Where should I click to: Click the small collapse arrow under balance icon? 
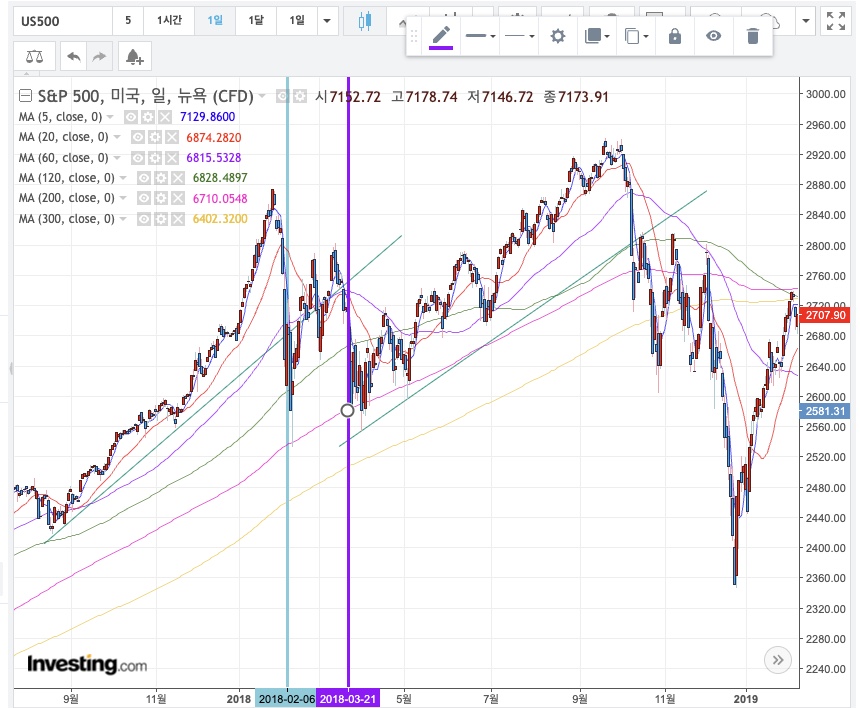26,73
